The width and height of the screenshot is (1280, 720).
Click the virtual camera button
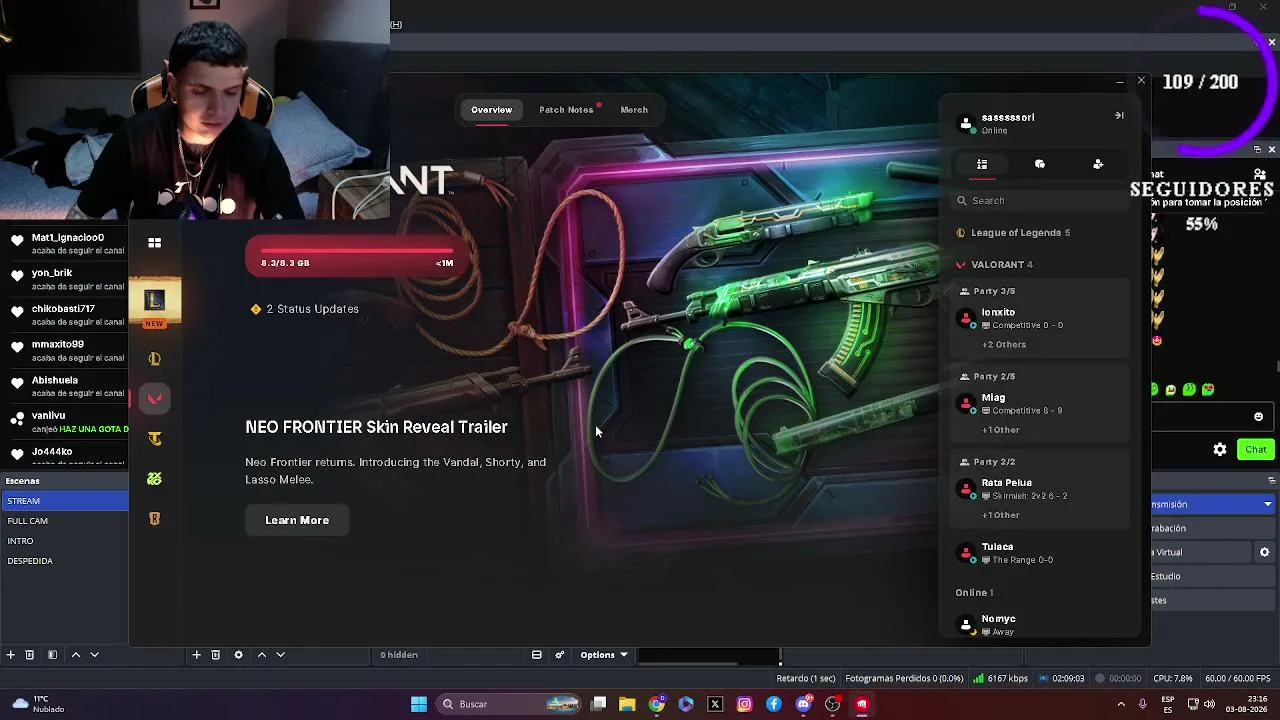point(1202,552)
